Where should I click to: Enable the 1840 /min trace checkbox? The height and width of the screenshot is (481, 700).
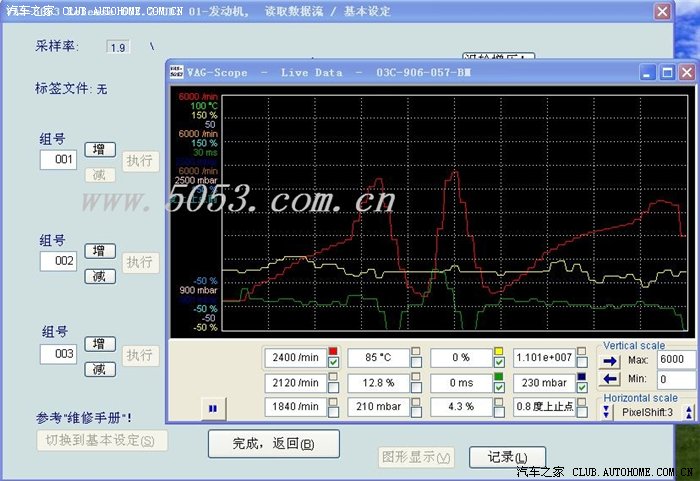point(333,412)
